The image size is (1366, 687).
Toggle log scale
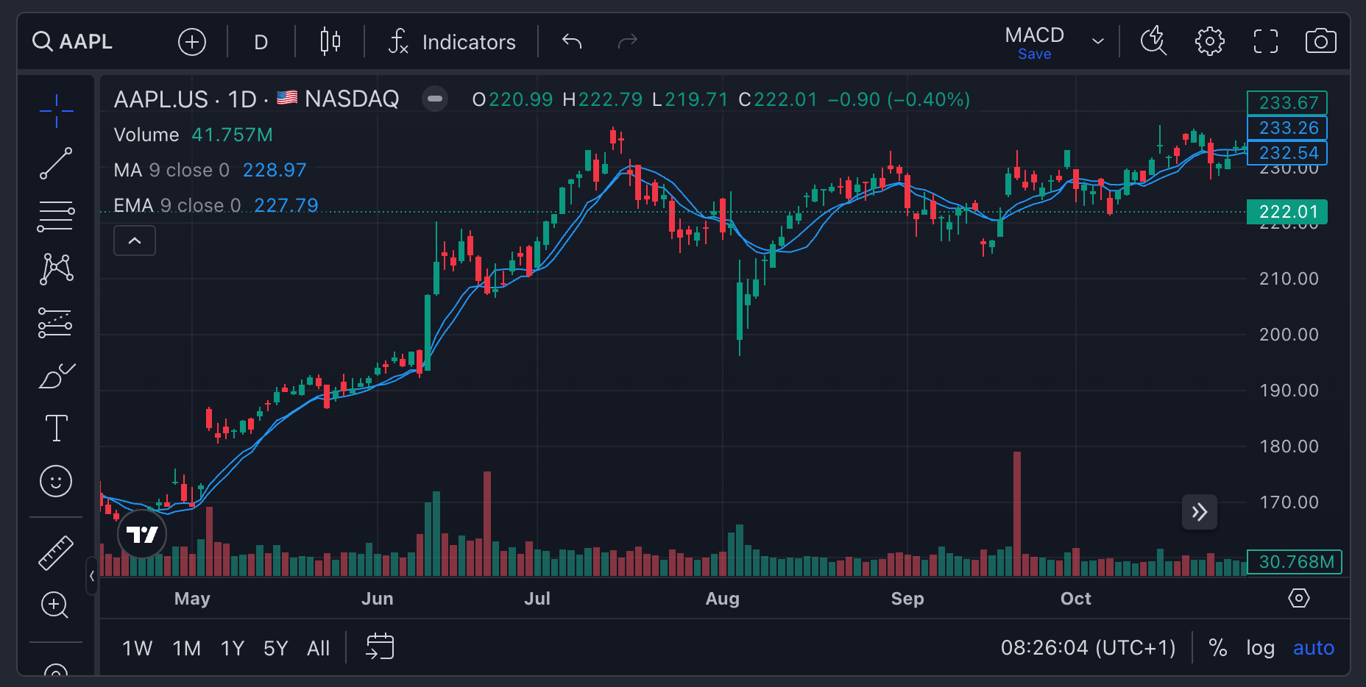click(1260, 648)
